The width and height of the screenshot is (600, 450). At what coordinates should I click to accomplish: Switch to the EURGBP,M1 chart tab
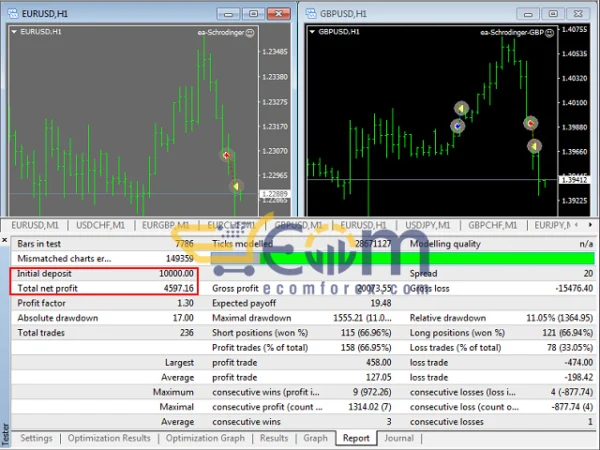(165, 225)
